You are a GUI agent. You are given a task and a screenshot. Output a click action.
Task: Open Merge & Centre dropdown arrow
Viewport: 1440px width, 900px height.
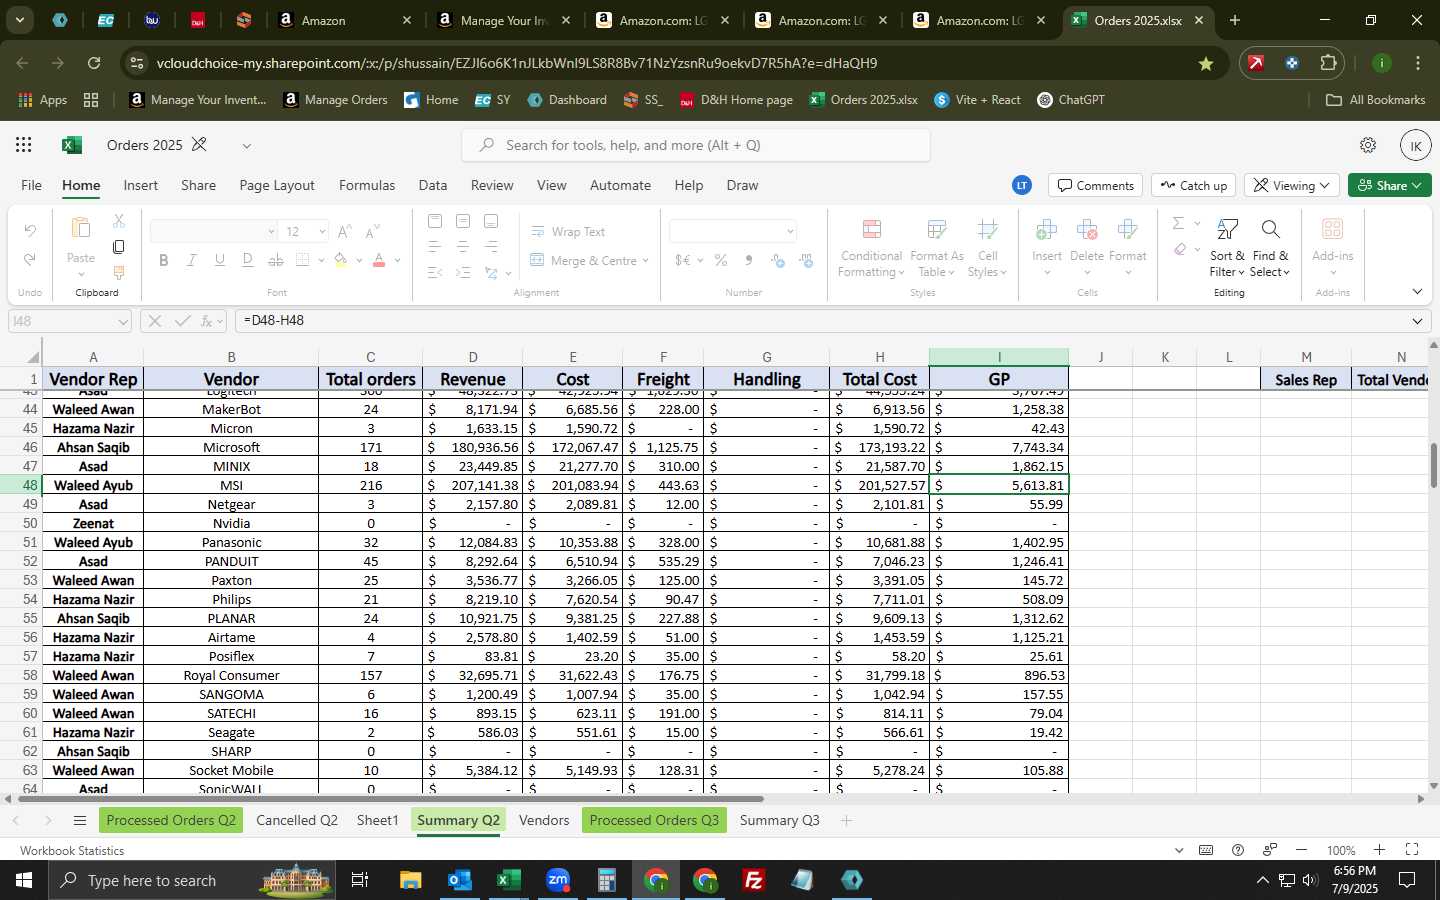pos(646,261)
